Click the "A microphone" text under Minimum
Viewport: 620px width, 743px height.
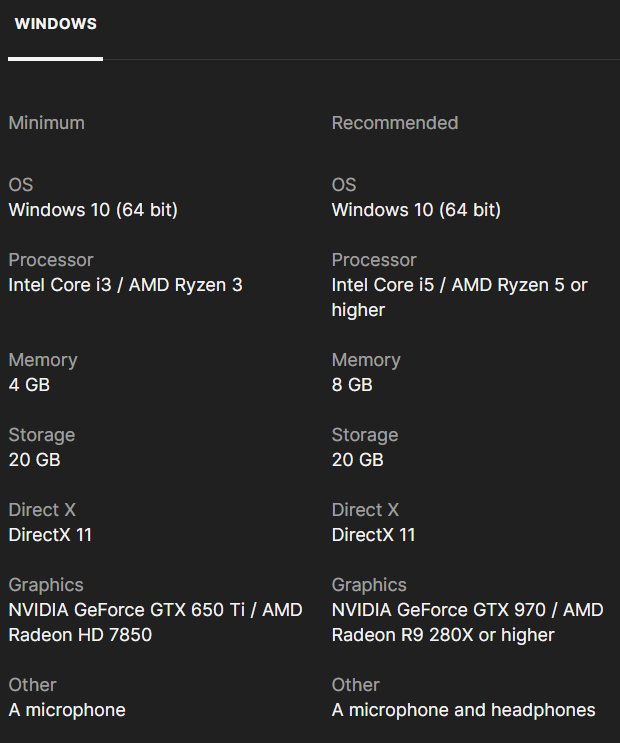[x=67, y=710]
